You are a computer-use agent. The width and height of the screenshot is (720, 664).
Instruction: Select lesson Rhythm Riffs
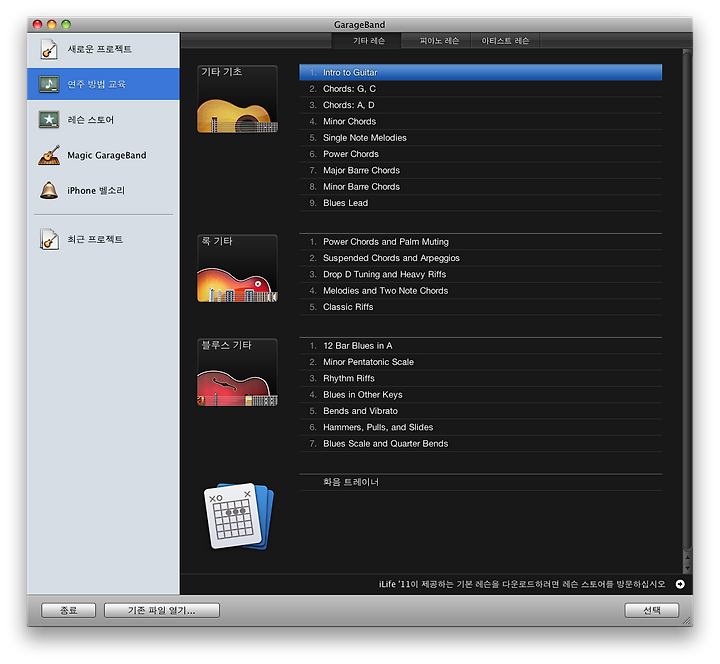tap(480, 378)
